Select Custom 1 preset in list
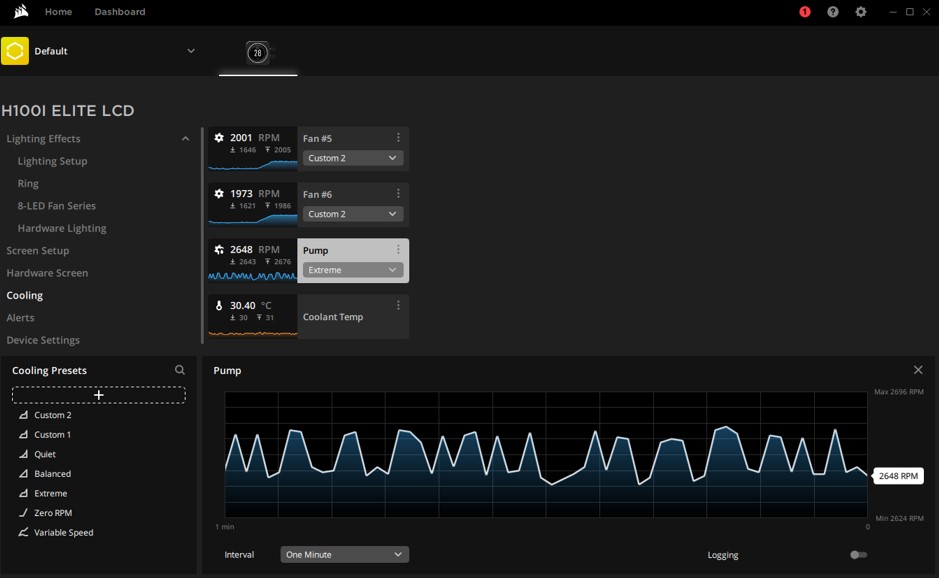This screenshot has height=578, width=939. [53, 435]
